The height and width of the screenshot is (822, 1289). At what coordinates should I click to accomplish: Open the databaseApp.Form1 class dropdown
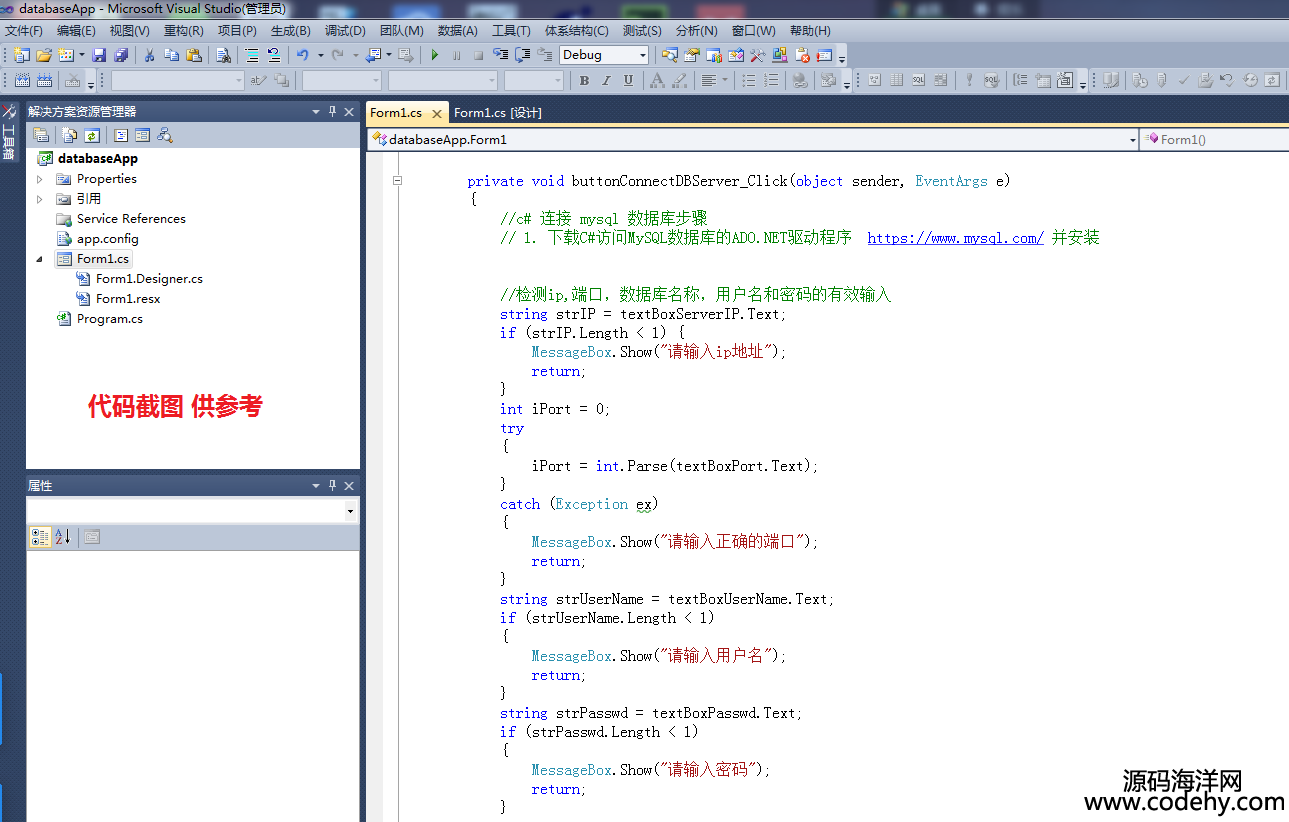(x=1132, y=140)
